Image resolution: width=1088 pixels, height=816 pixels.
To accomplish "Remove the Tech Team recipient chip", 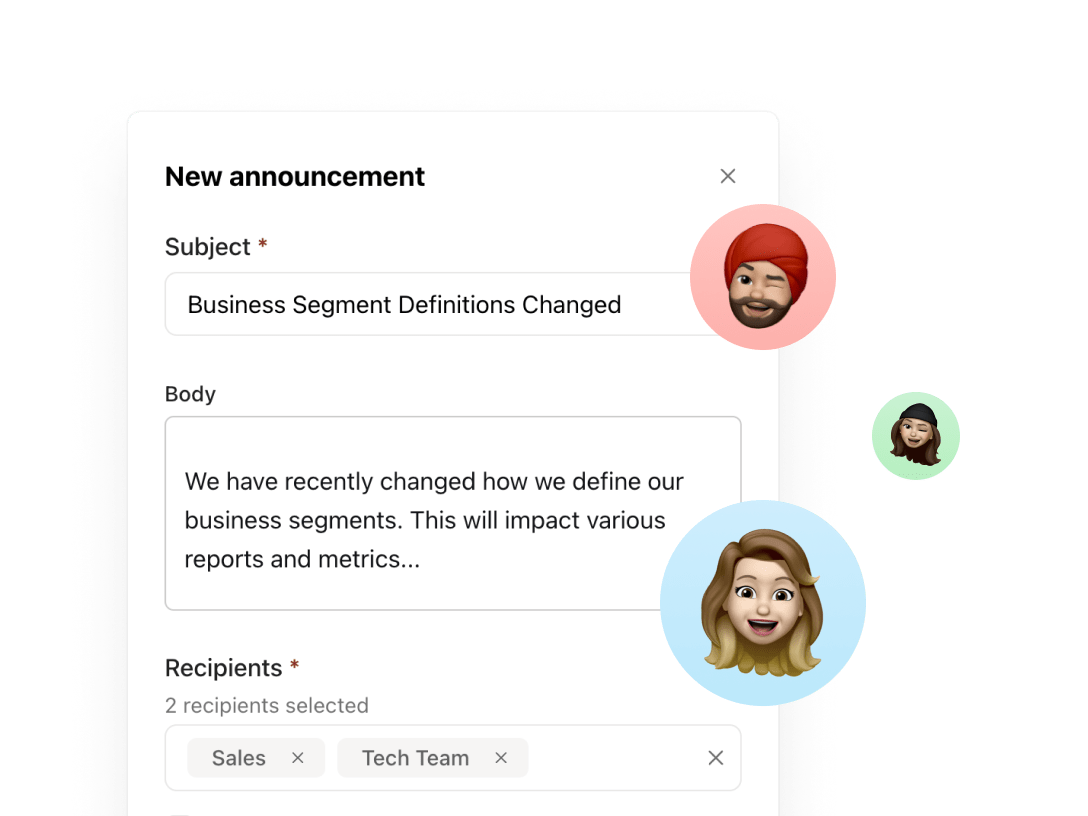I will (x=501, y=758).
